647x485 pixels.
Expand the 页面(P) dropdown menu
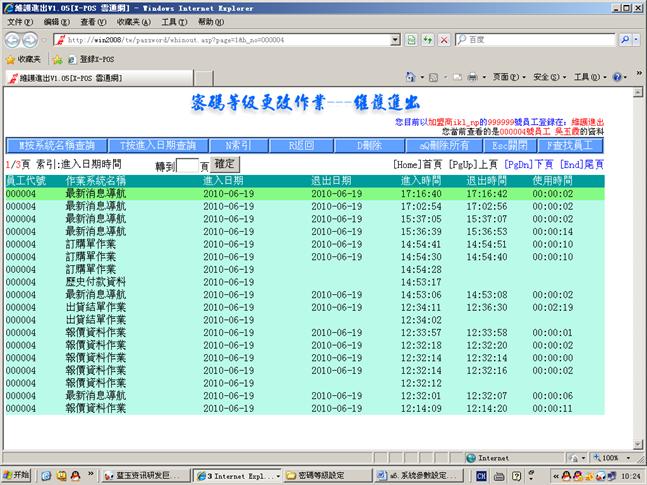tap(506, 77)
